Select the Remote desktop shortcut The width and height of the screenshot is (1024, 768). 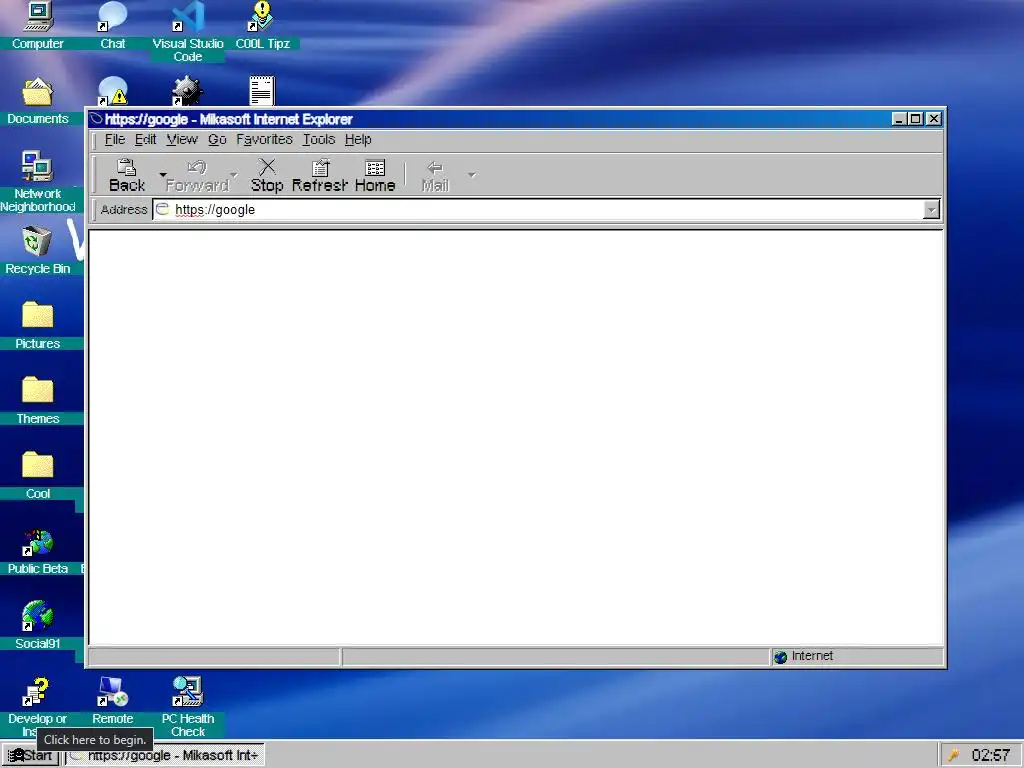[x=112, y=701]
